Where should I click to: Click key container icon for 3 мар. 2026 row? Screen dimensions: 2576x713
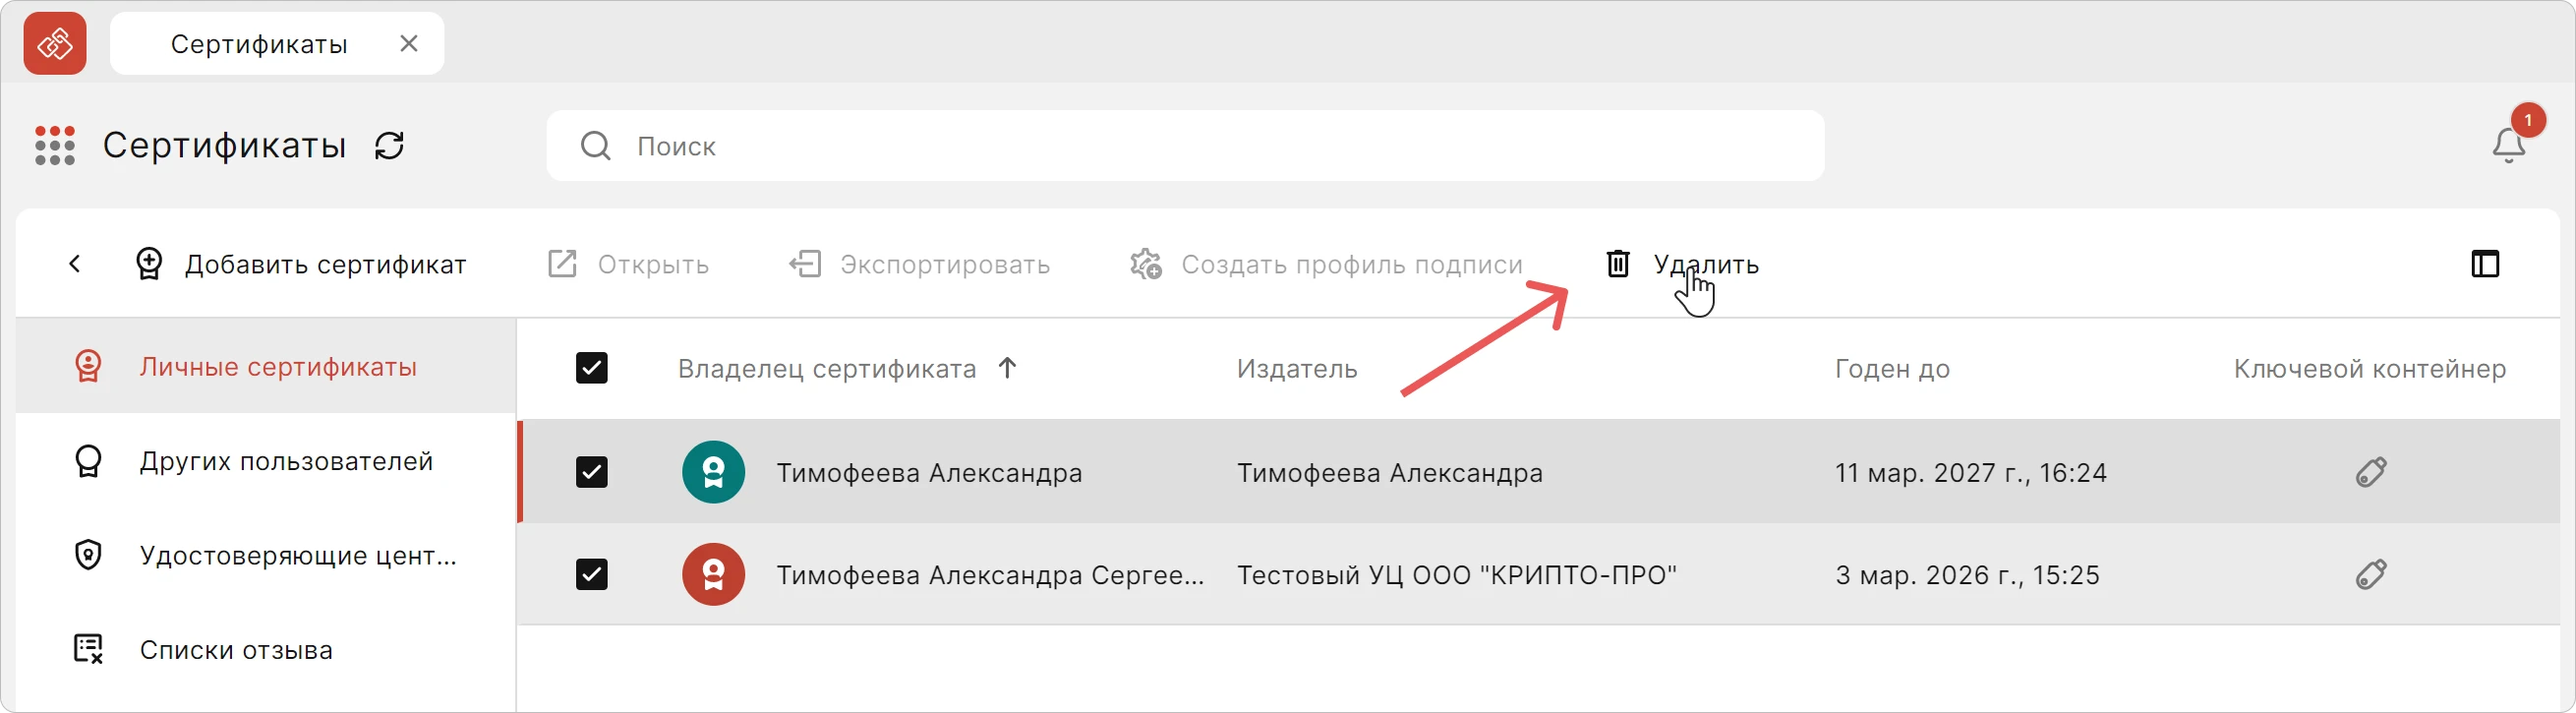tap(2371, 575)
